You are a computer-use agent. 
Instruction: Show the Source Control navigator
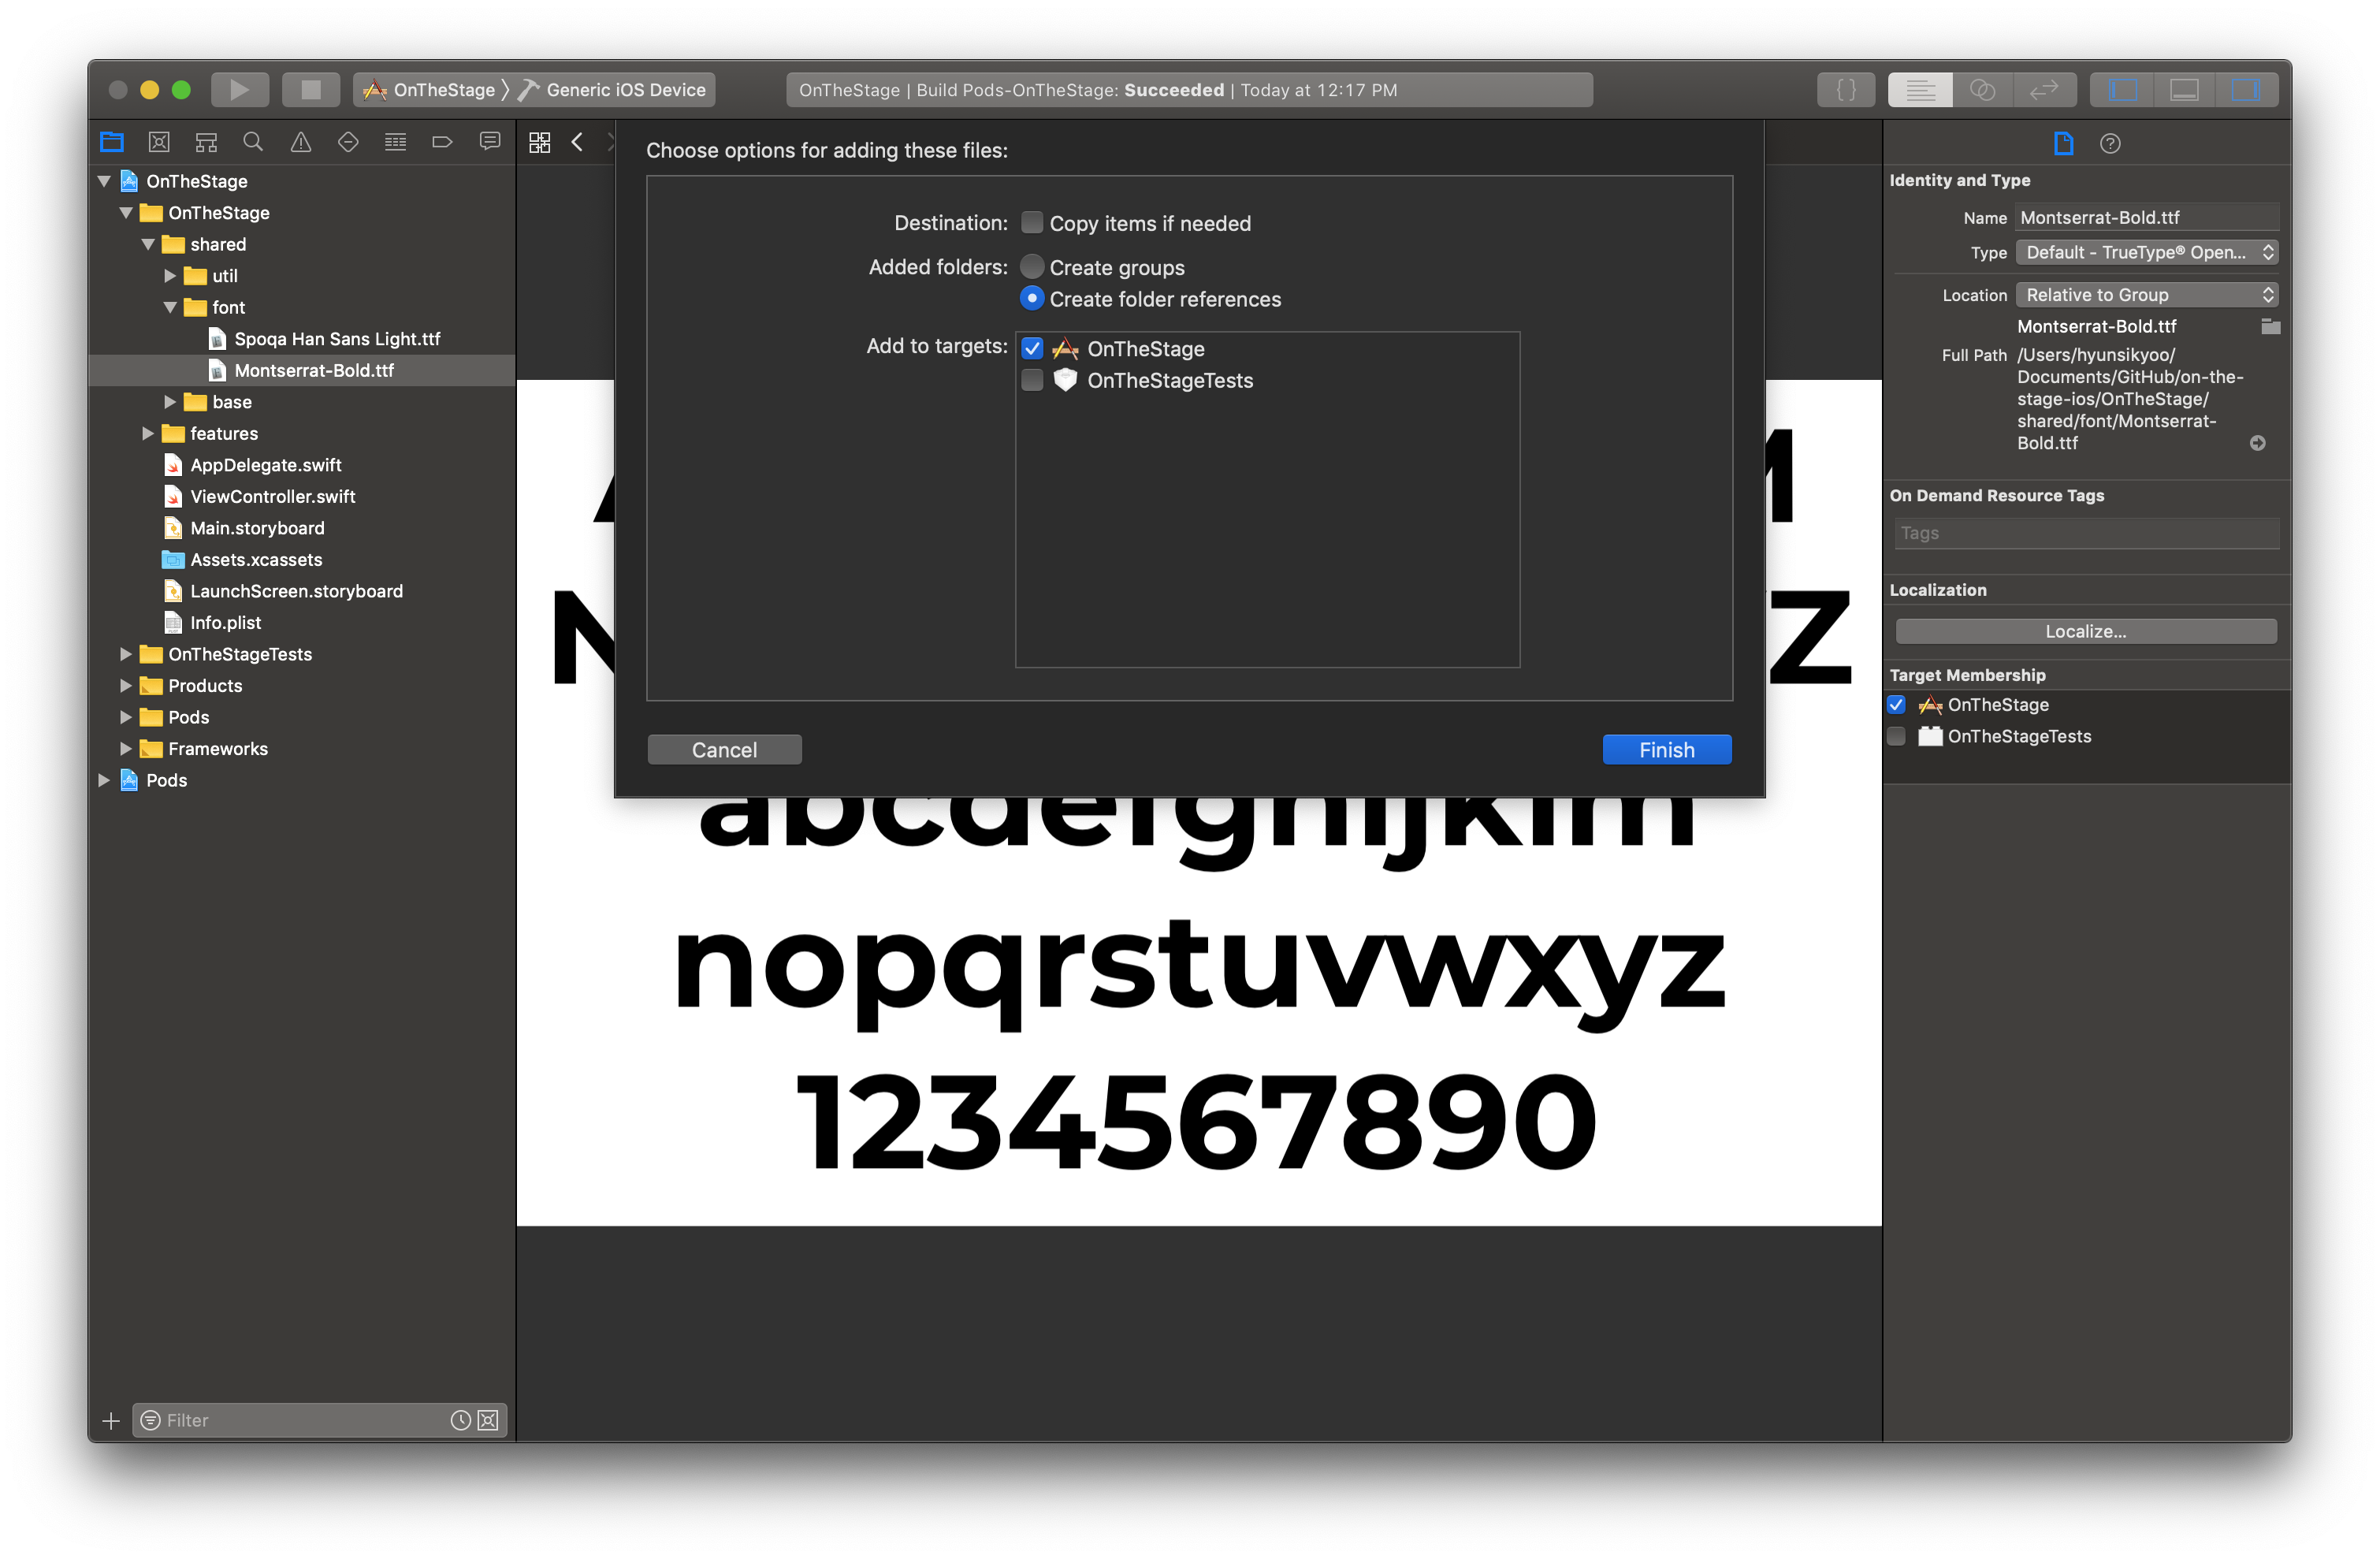[x=159, y=143]
